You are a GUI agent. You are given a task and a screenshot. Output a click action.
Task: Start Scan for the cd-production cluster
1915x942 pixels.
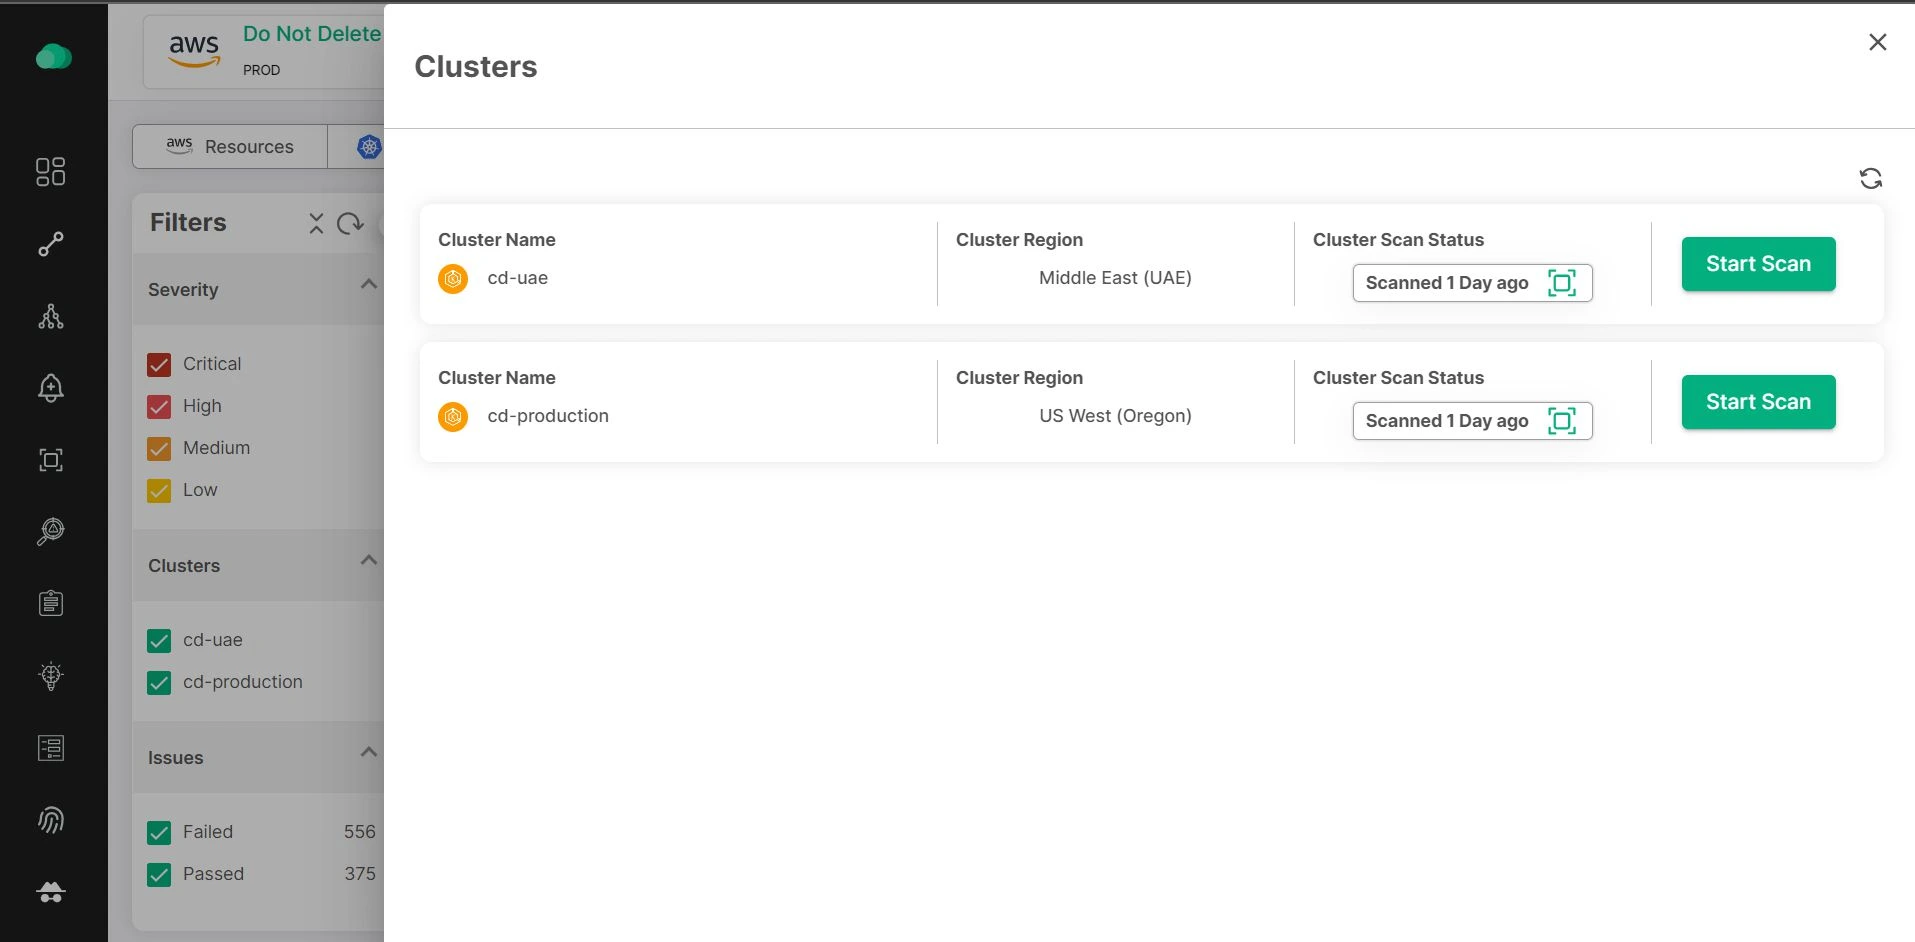[1757, 402]
